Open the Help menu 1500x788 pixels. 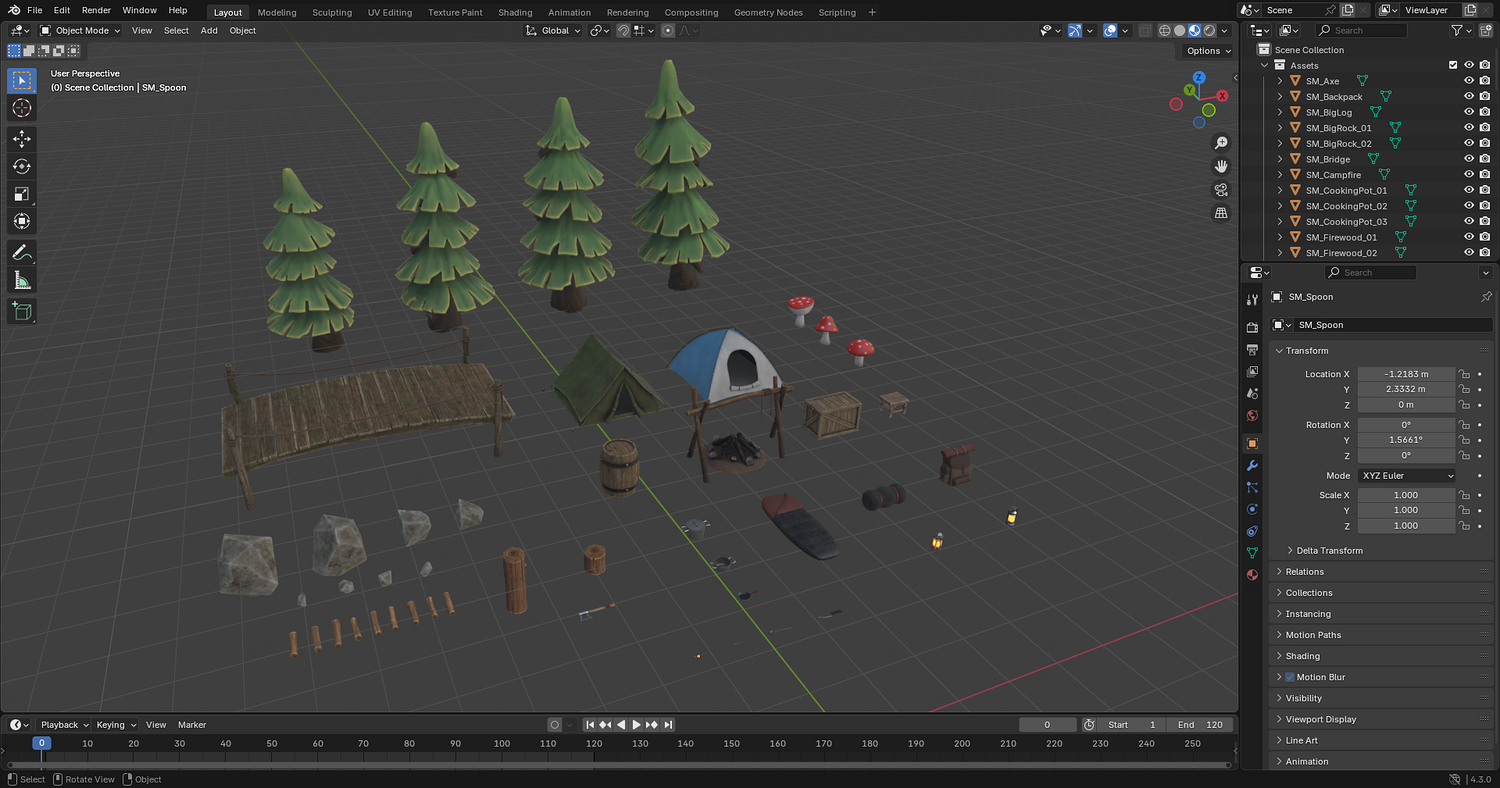point(177,10)
